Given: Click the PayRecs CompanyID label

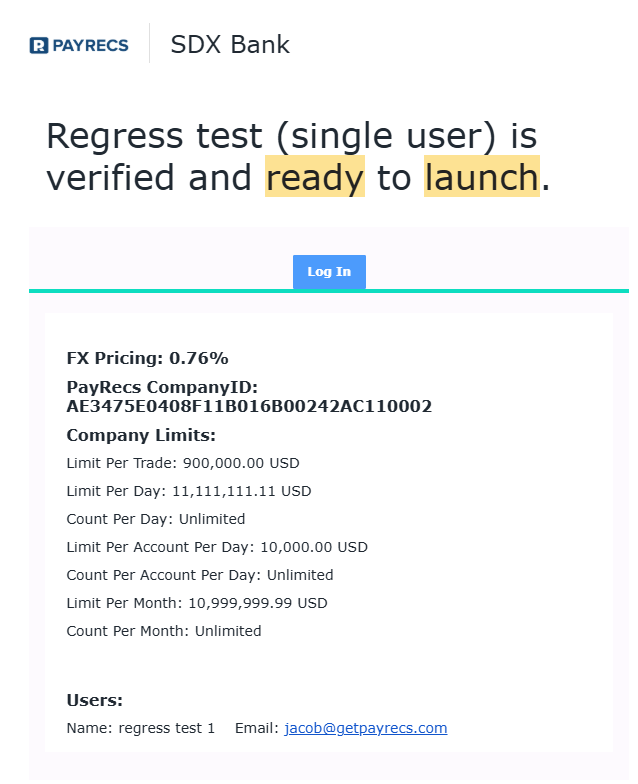Looking at the screenshot, I should [162, 387].
